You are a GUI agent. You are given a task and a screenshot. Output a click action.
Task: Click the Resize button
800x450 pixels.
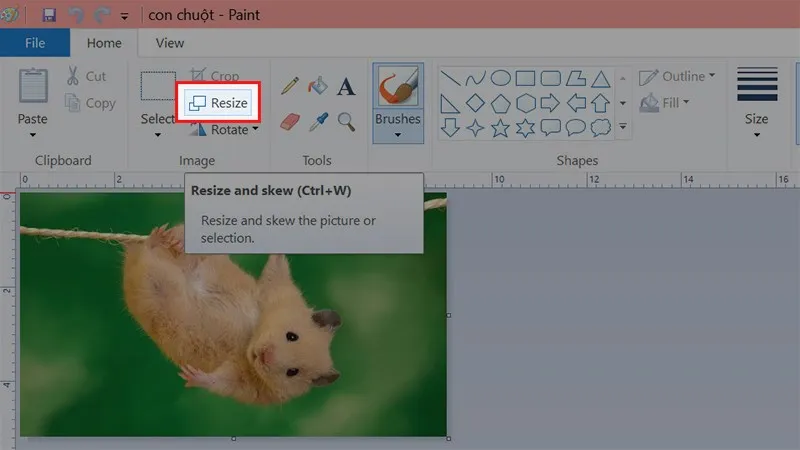219,103
